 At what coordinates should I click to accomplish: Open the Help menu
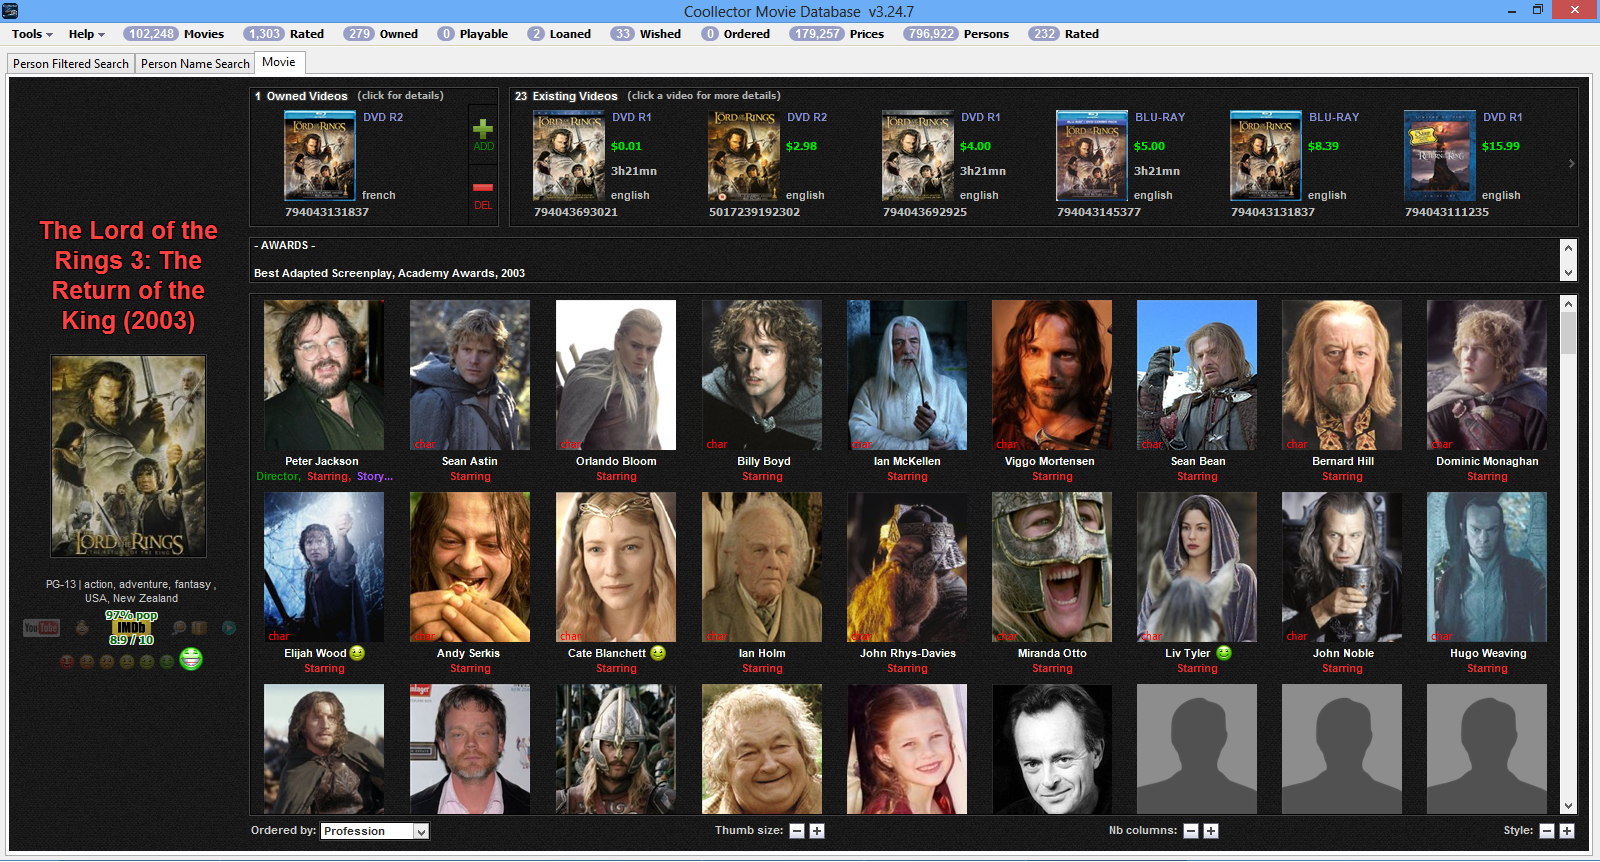[x=86, y=34]
